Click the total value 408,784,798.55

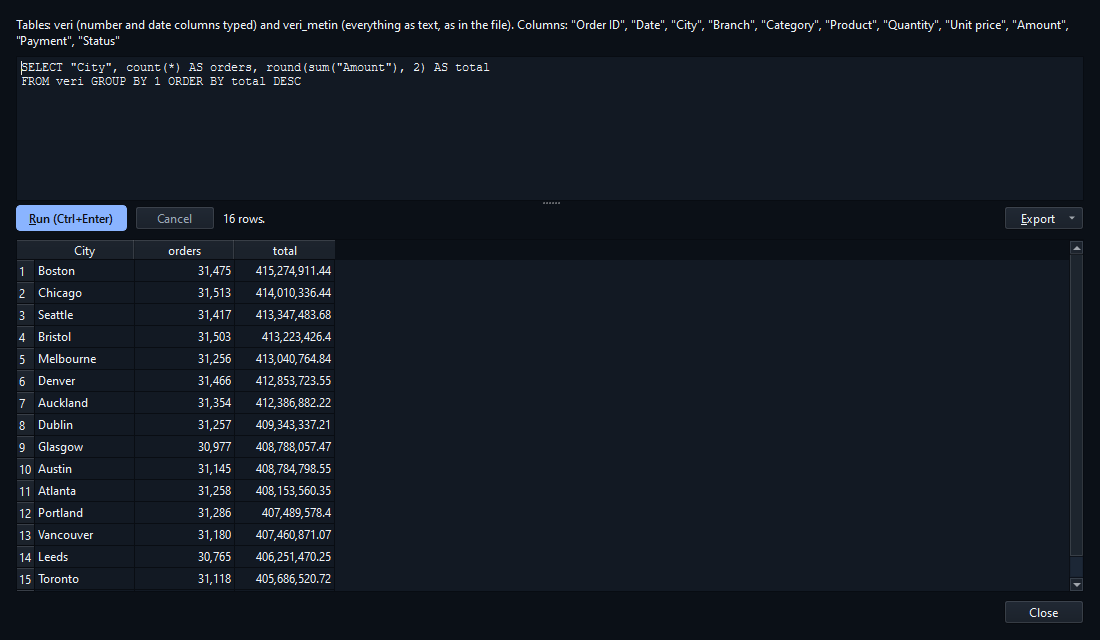[284, 469]
